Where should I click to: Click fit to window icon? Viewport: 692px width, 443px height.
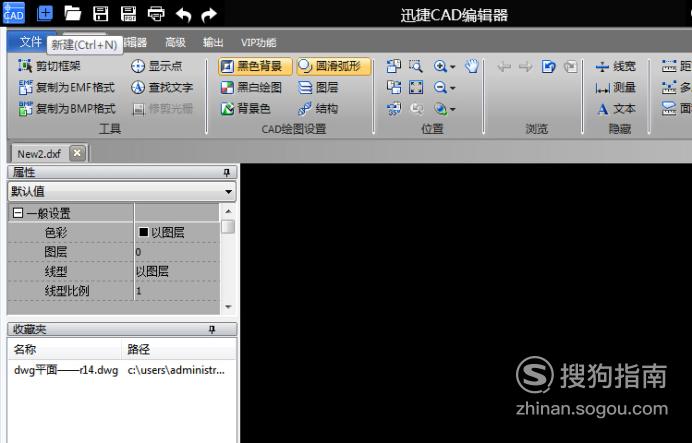[x=416, y=87]
